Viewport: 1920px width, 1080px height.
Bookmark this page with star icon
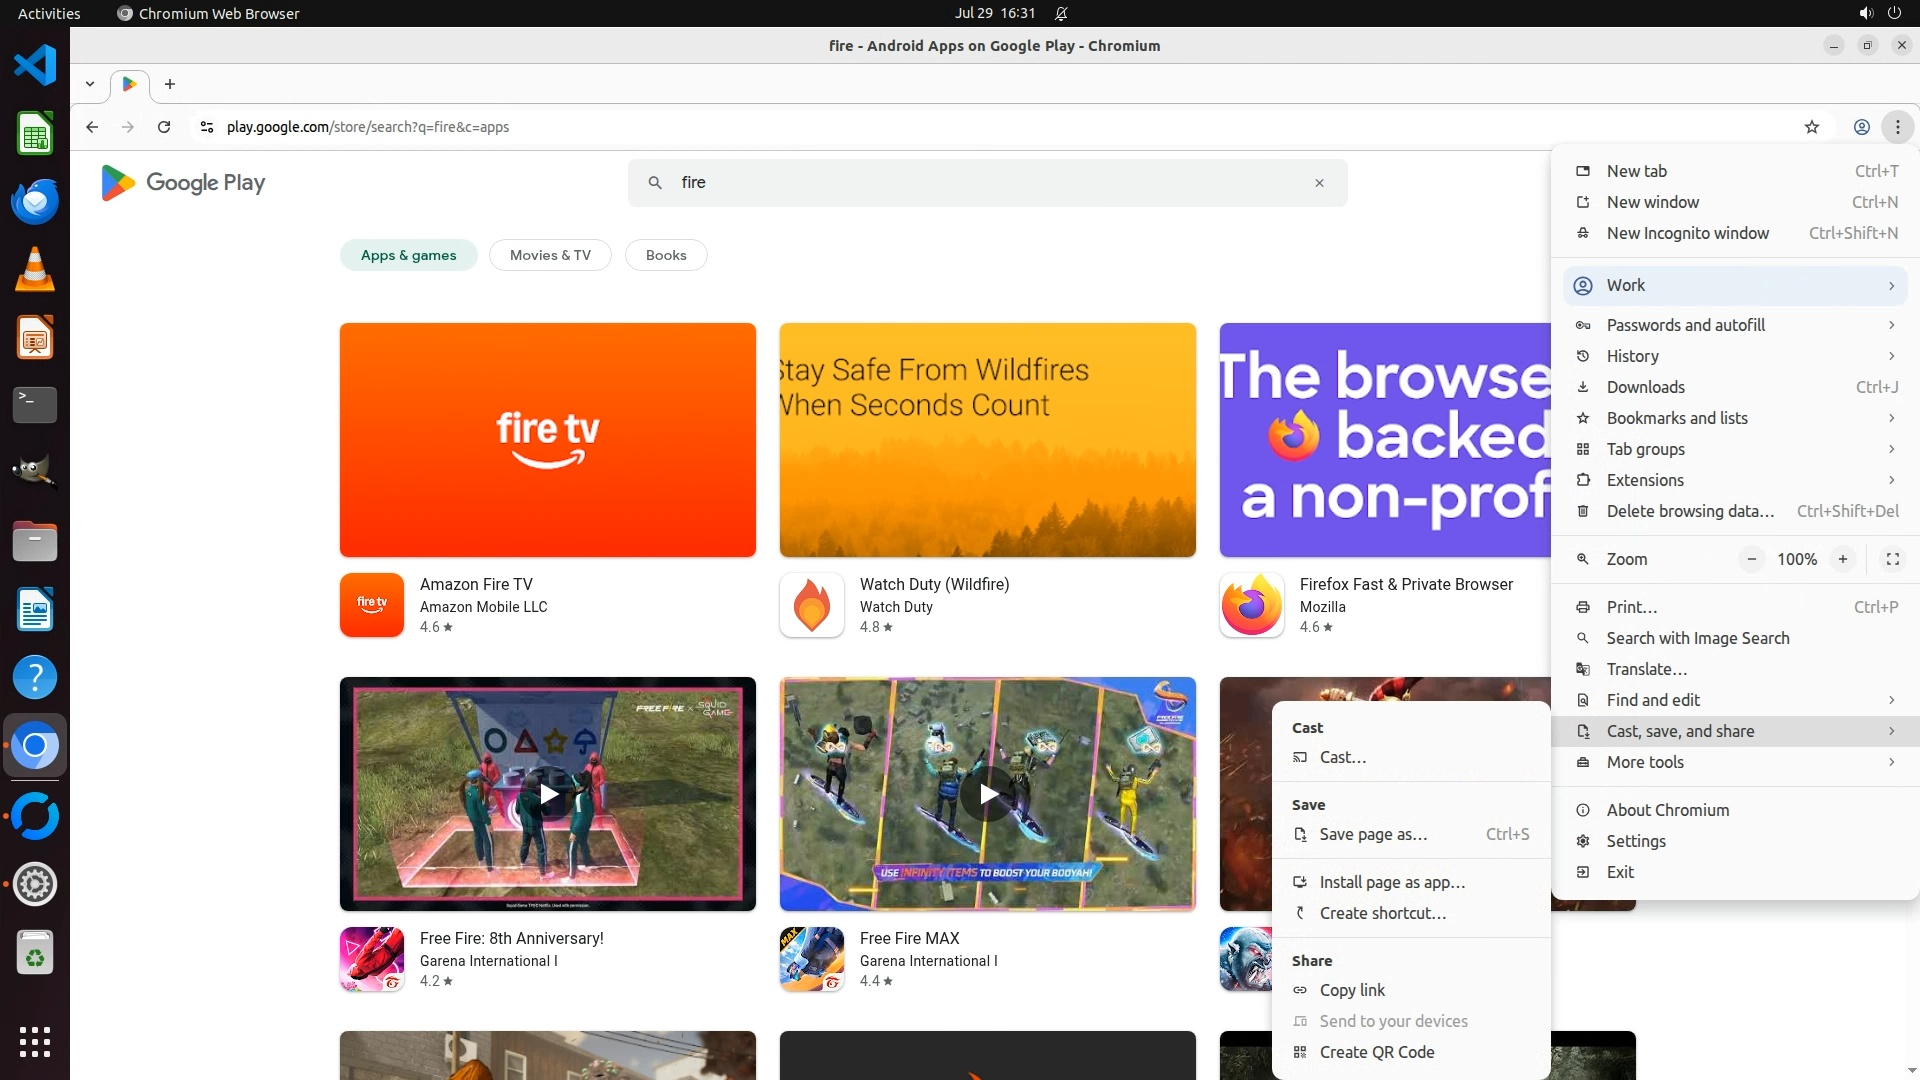(1811, 127)
